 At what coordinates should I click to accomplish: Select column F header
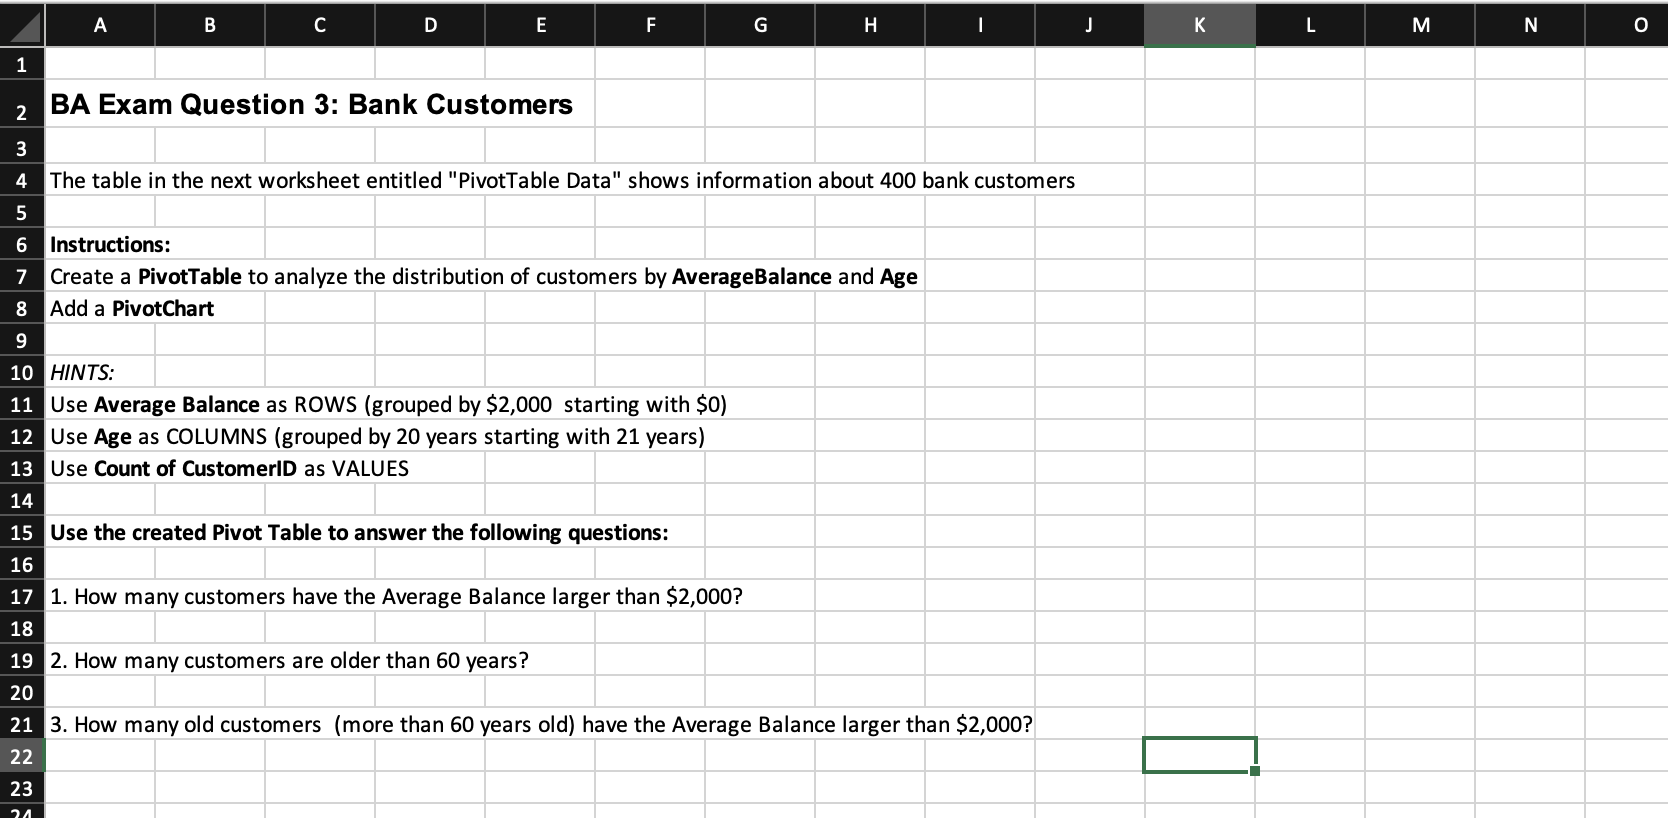pyautogui.click(x=650, y=25)
